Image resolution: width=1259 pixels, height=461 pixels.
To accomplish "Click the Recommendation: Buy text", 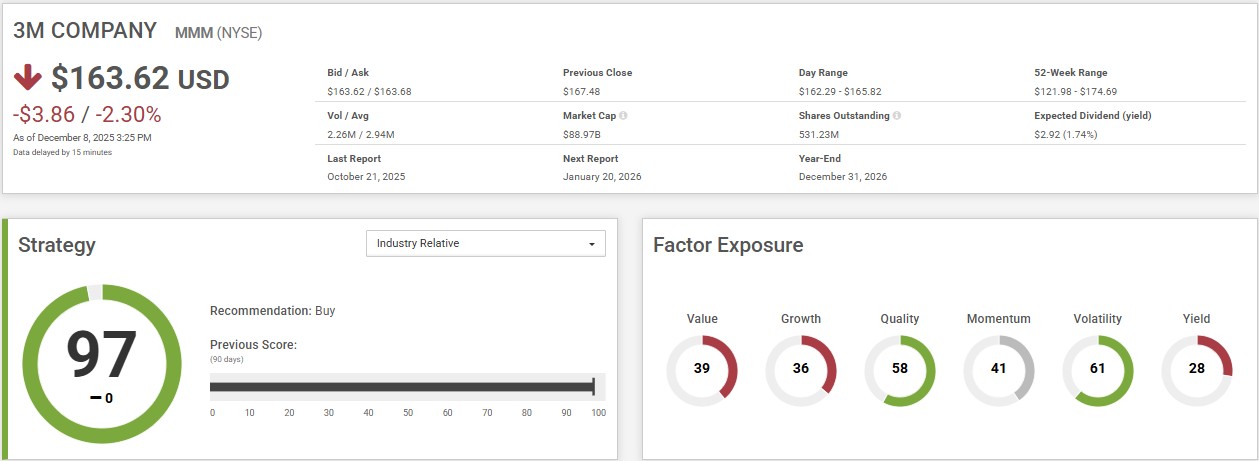I will [x=272, y=311].
